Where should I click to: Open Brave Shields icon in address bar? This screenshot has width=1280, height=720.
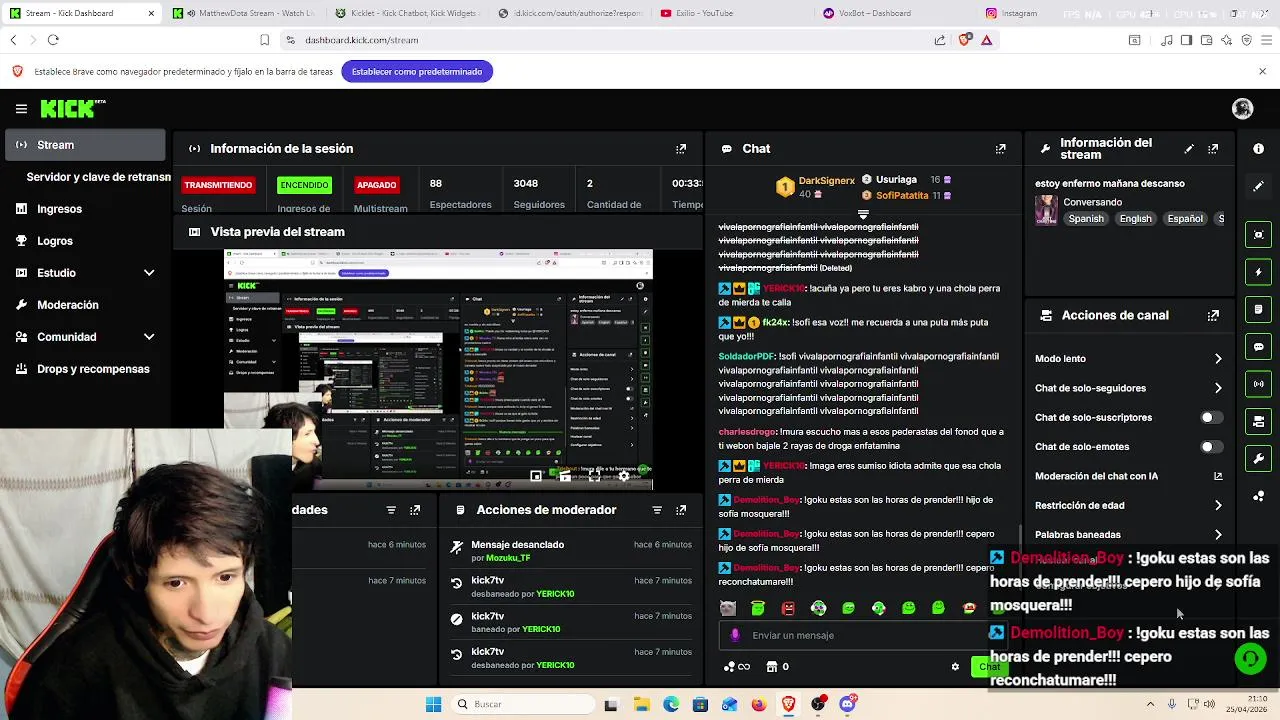click(x=965, y=40)
